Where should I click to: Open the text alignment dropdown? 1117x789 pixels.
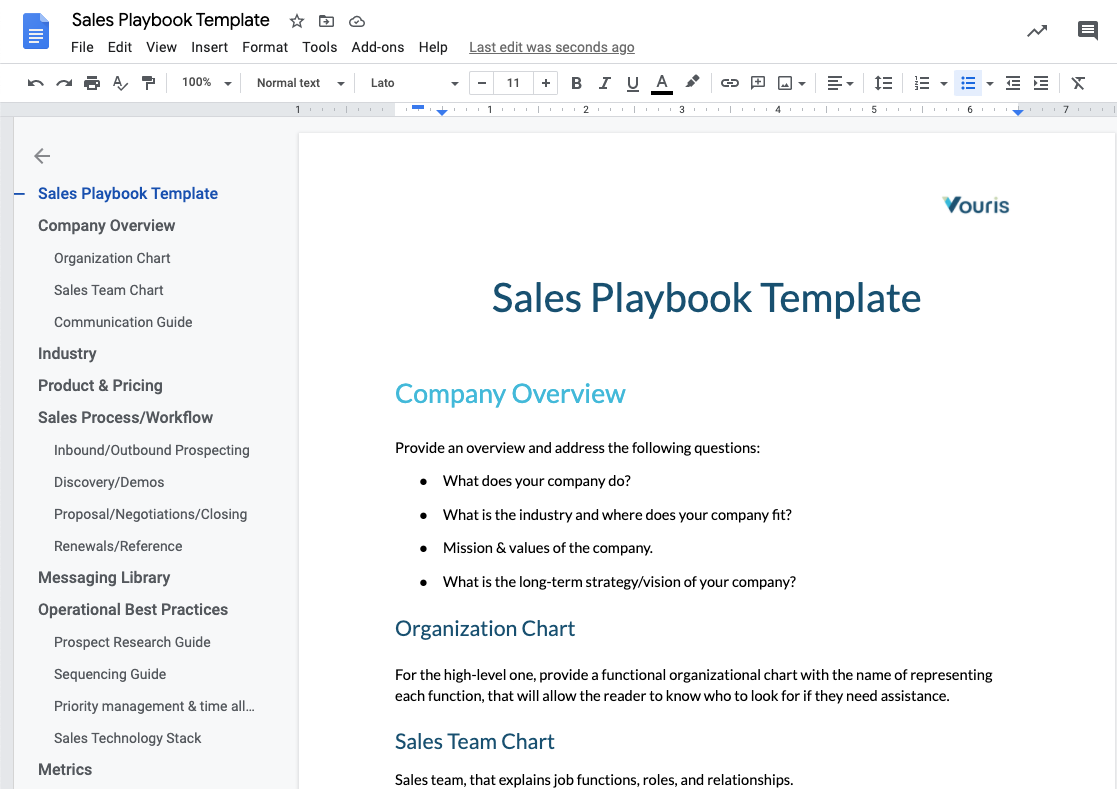840,83
